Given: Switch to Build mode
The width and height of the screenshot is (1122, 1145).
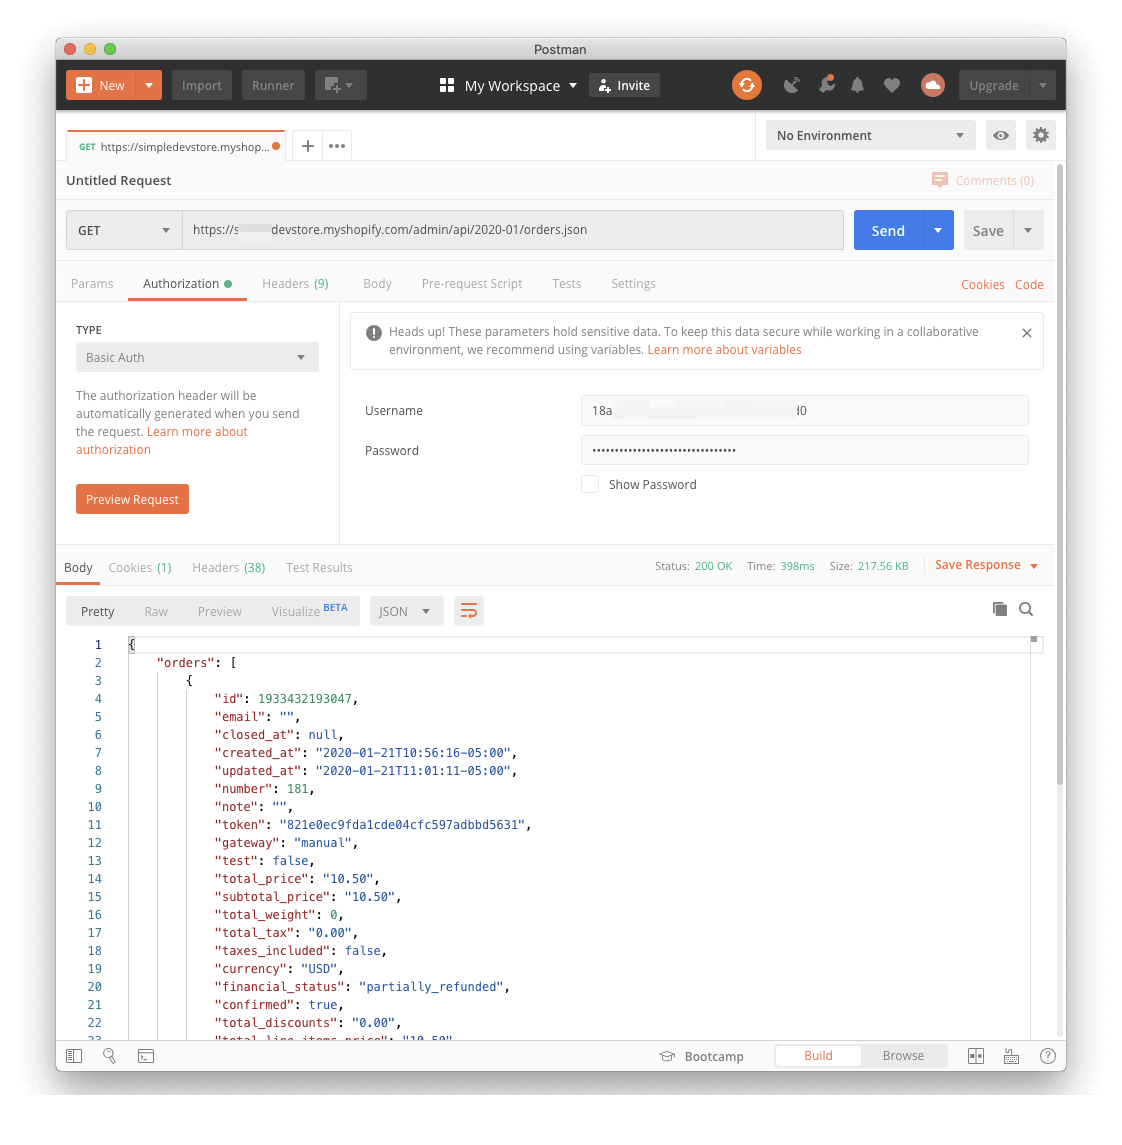Looking at the screenshot, I should pos(818,1056).
